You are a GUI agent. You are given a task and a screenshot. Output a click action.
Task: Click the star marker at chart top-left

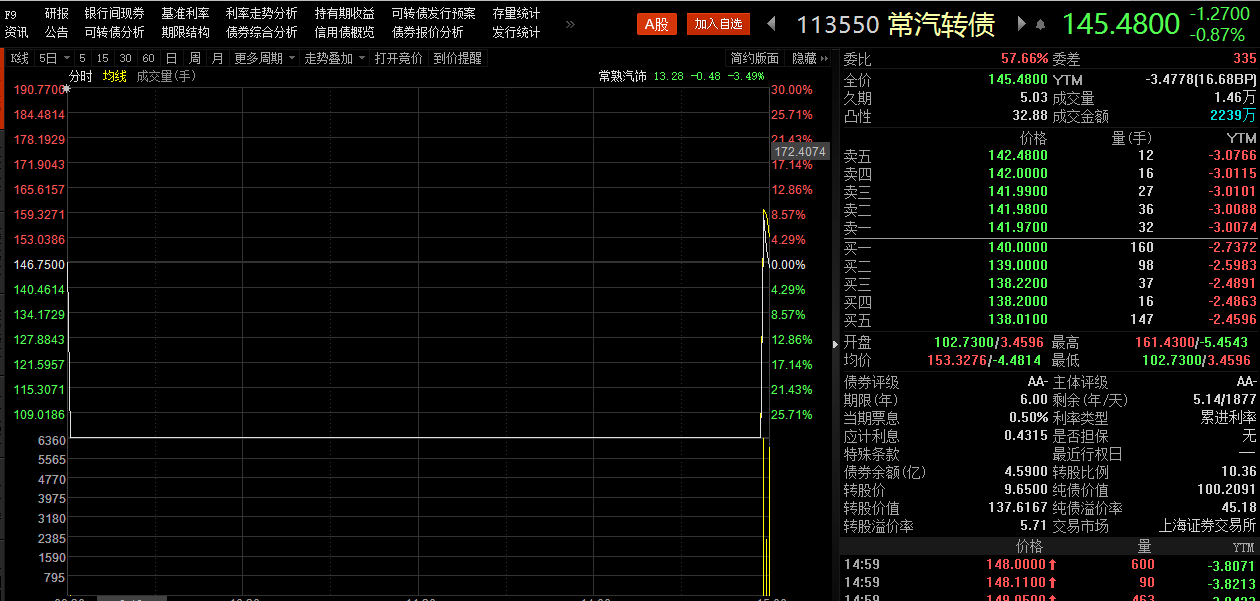click(x=67, y=89)
